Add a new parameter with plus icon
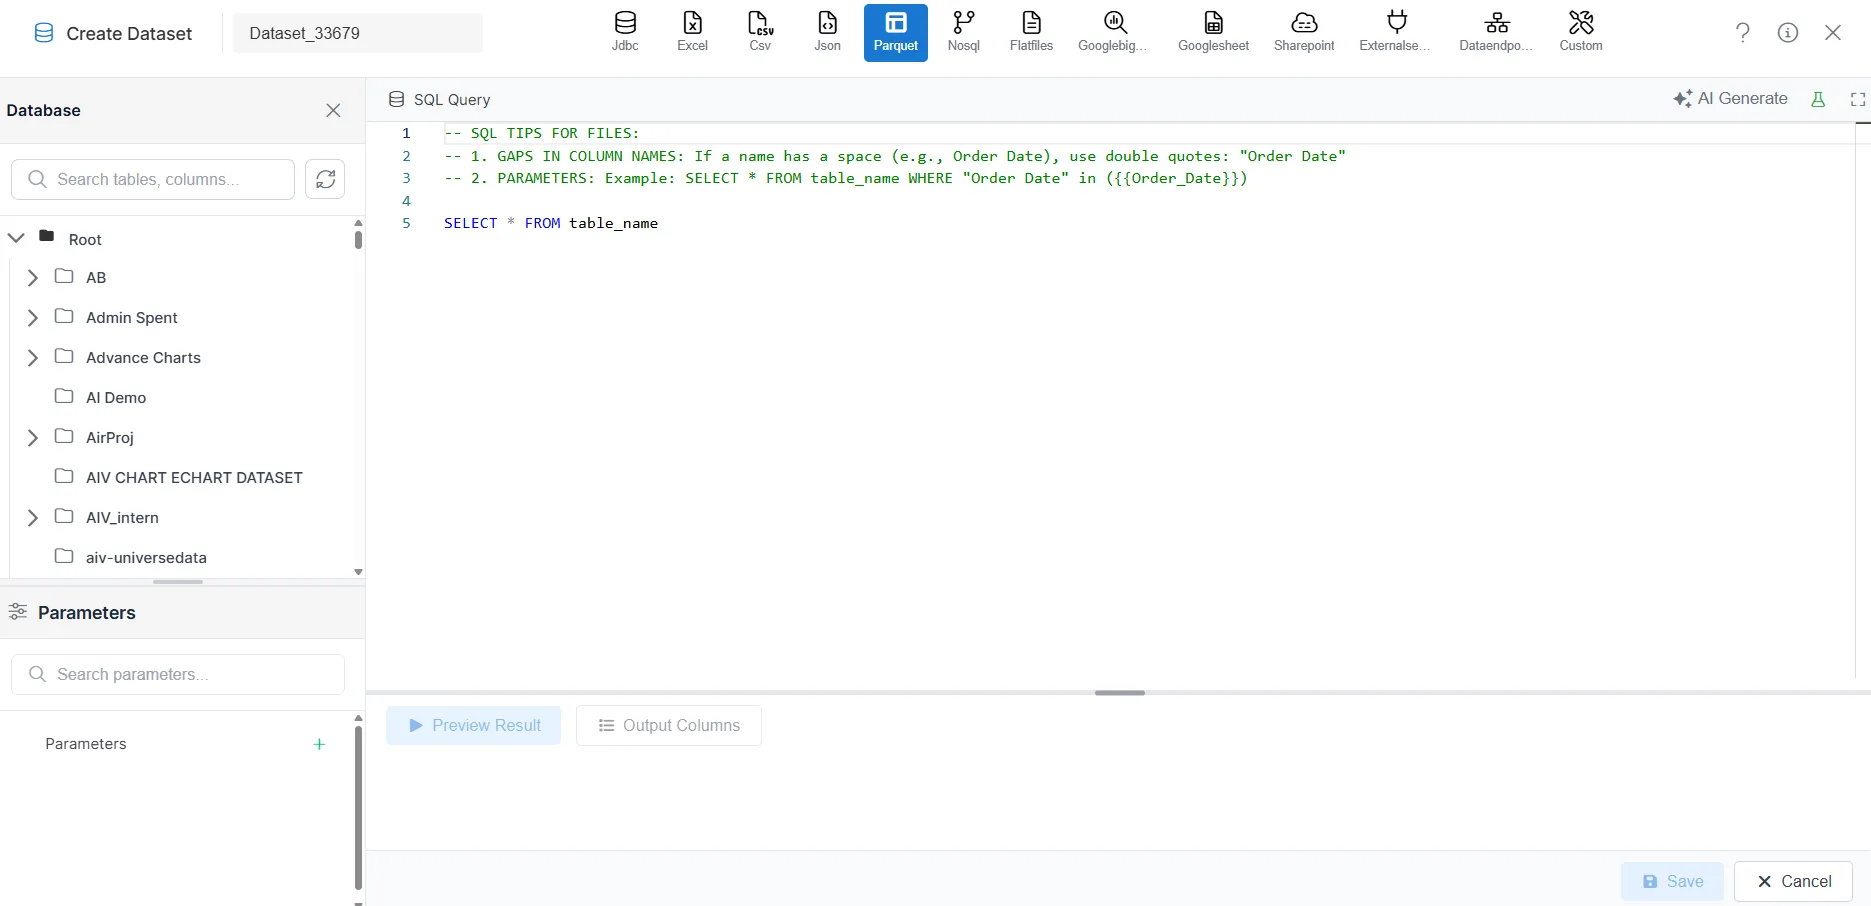Screen dimensions: 1871x906 (x=319, y=744)
